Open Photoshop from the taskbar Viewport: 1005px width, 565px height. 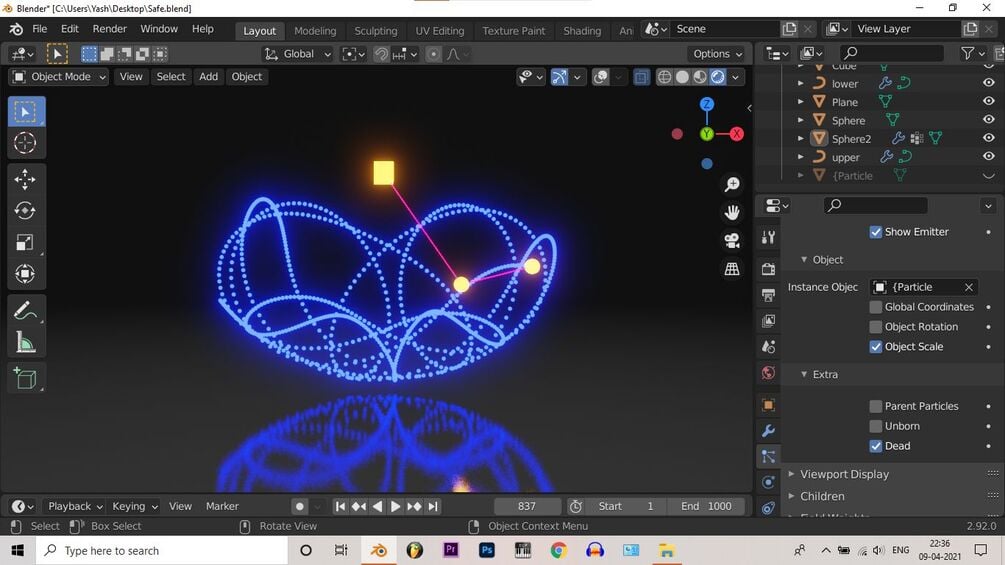pyautogui.click(x=487, y=550)
